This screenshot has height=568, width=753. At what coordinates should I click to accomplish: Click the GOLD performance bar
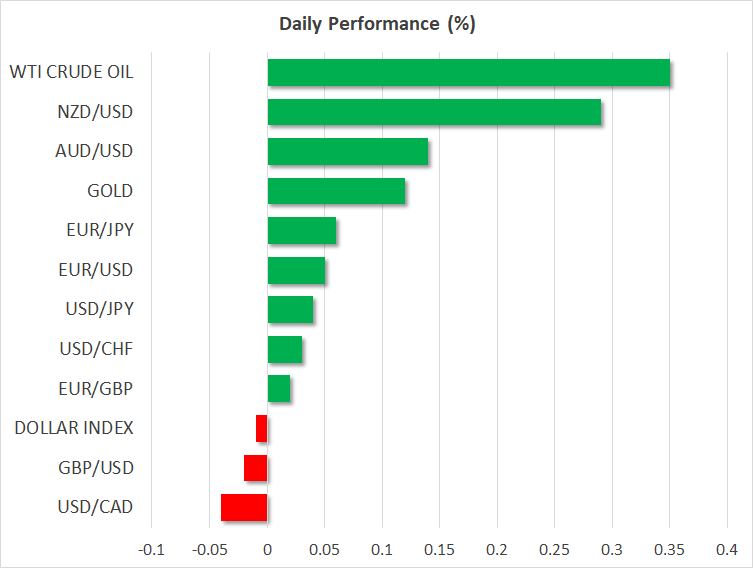(x=336, y=190)
